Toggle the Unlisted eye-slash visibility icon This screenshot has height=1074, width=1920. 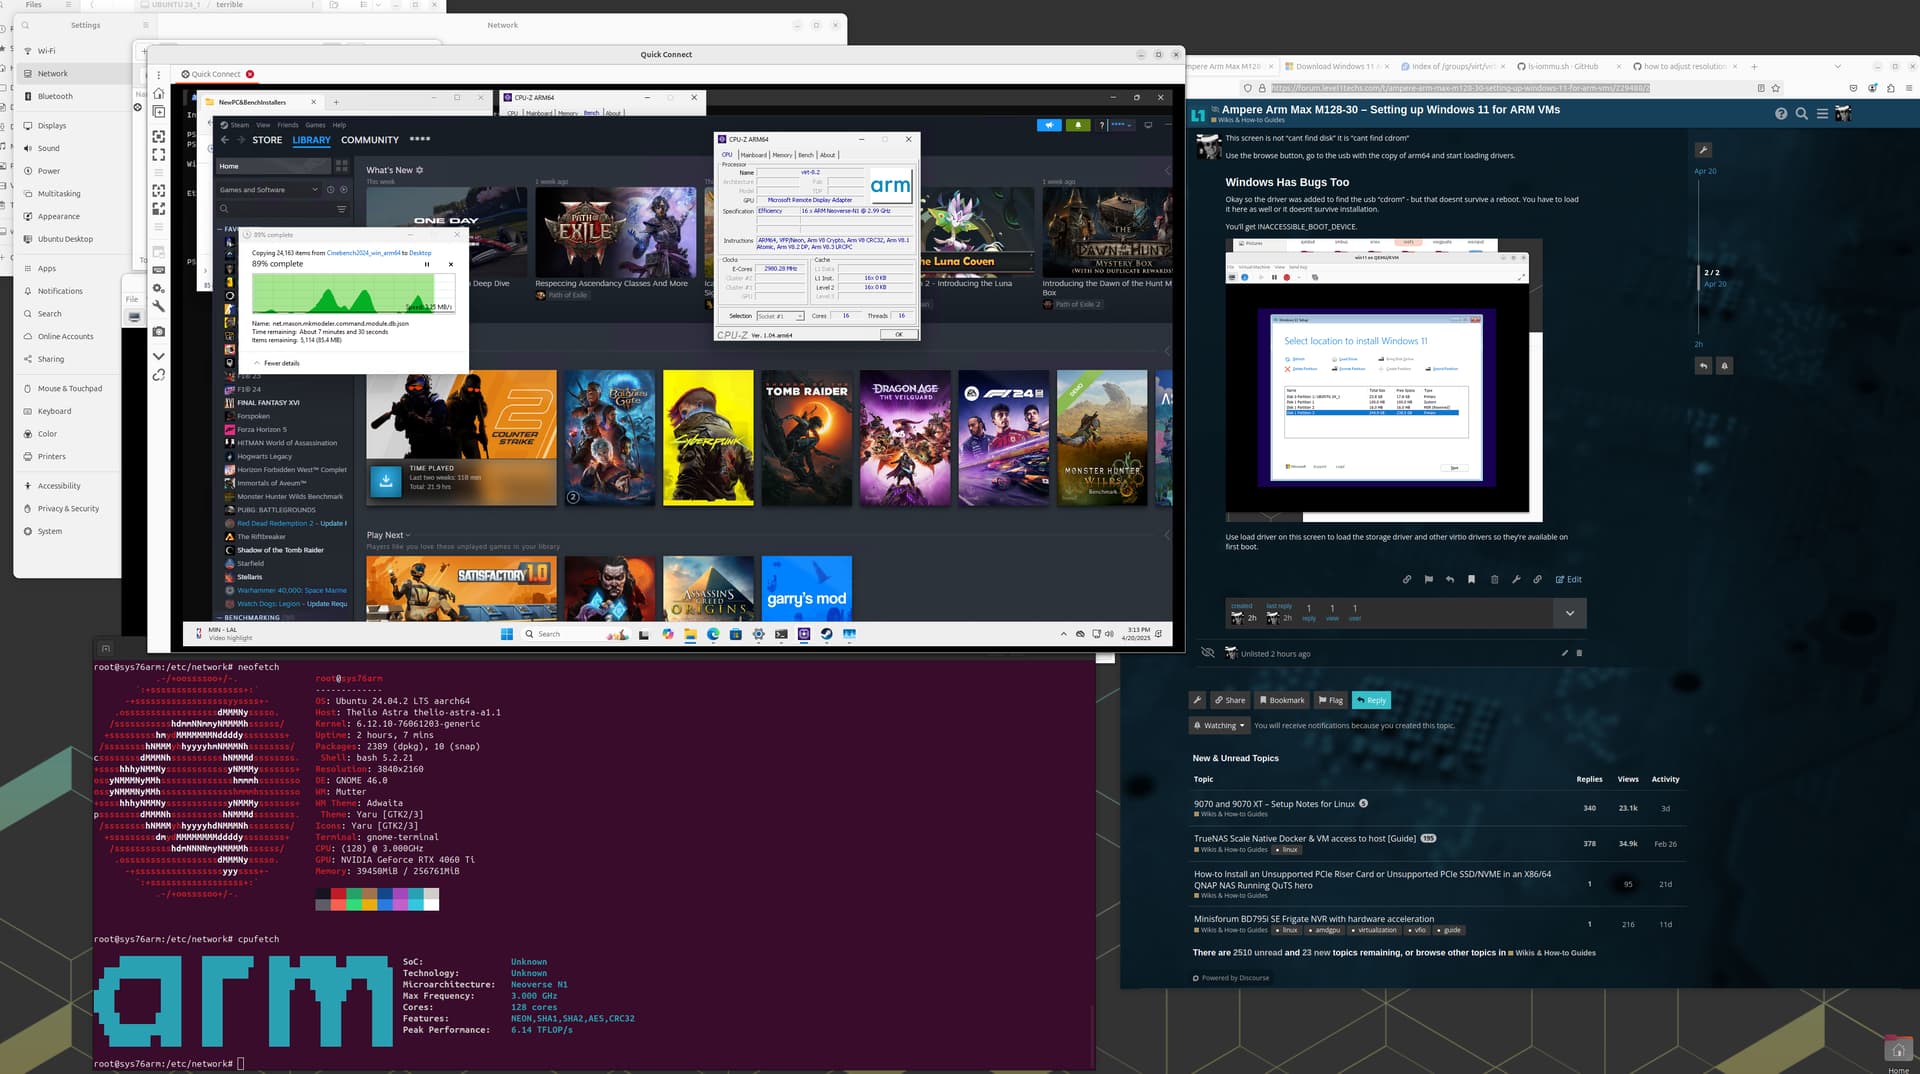coord(1207,653)
